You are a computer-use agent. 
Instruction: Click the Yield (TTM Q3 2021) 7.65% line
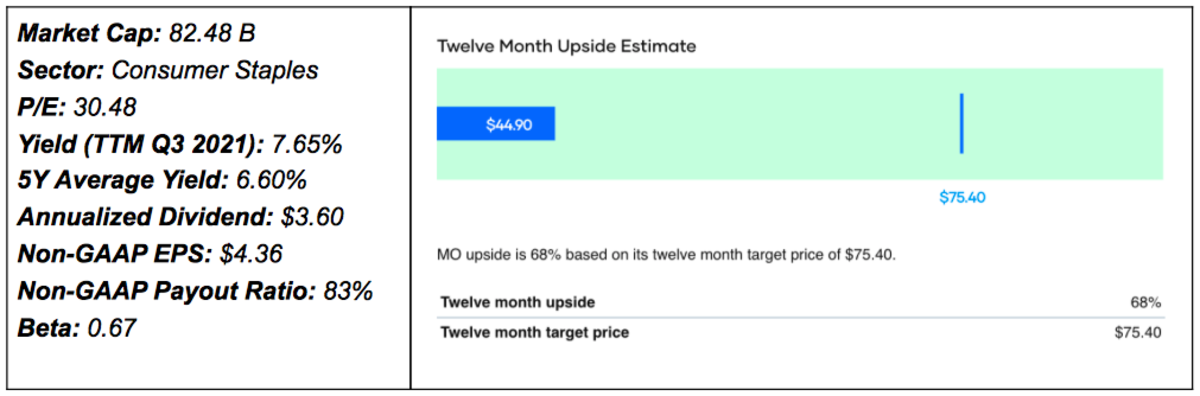(180, 144)
